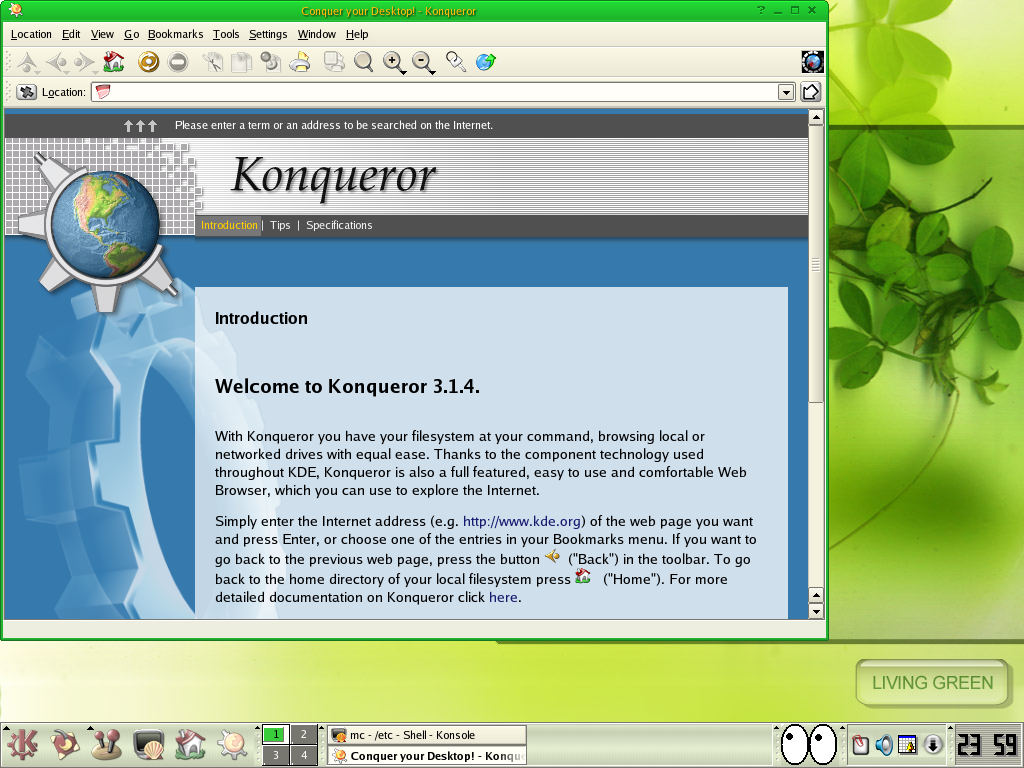Switch to the Specifications page tab
The image size is (1024, 768).
pos(339,225)
